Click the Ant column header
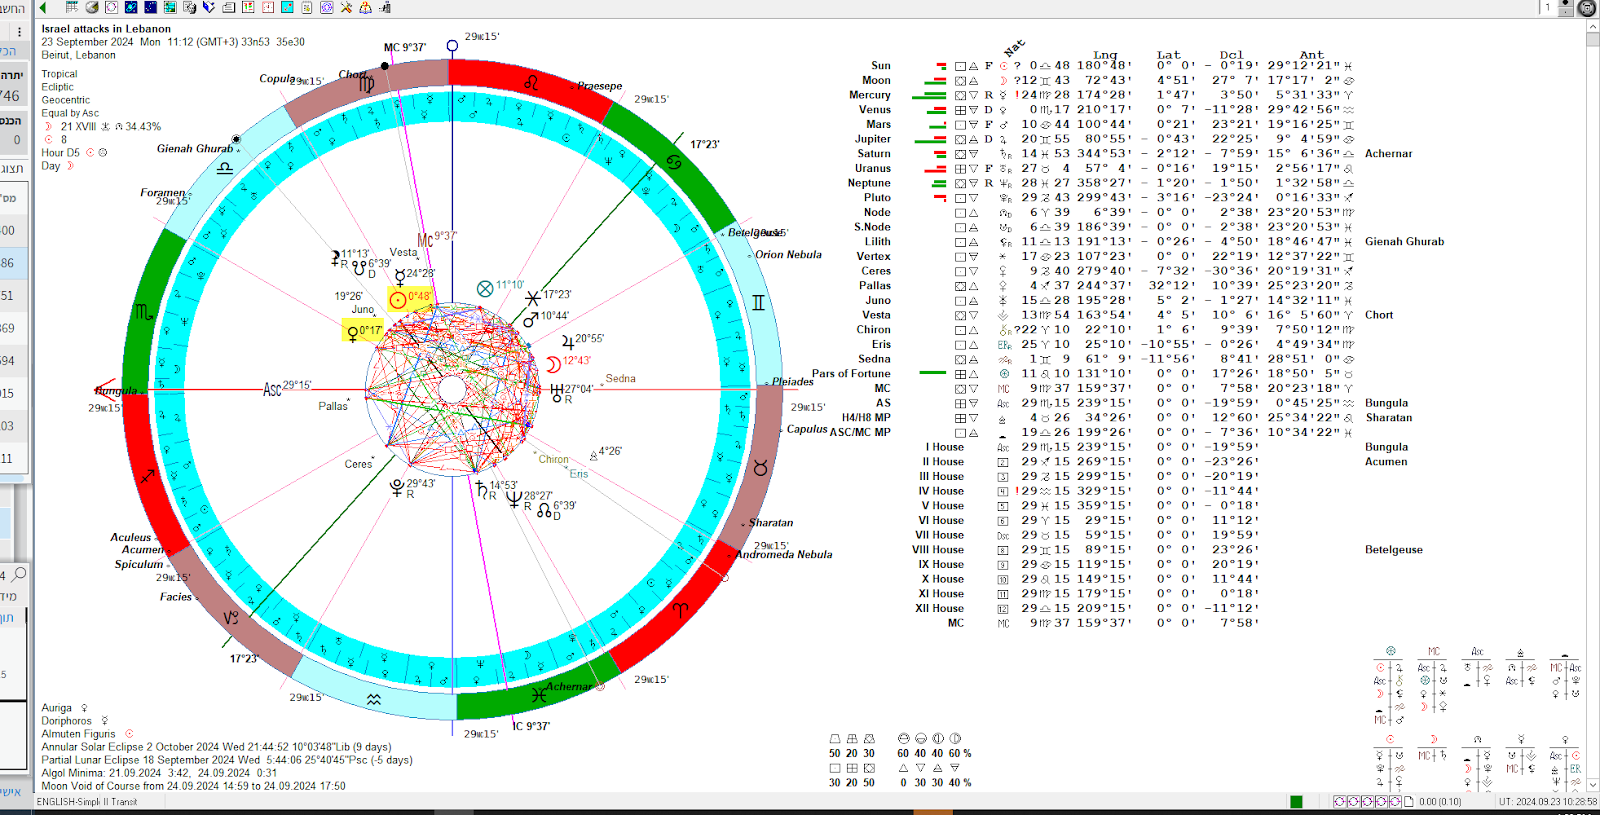1600x815 pixels. point(1312,55)
